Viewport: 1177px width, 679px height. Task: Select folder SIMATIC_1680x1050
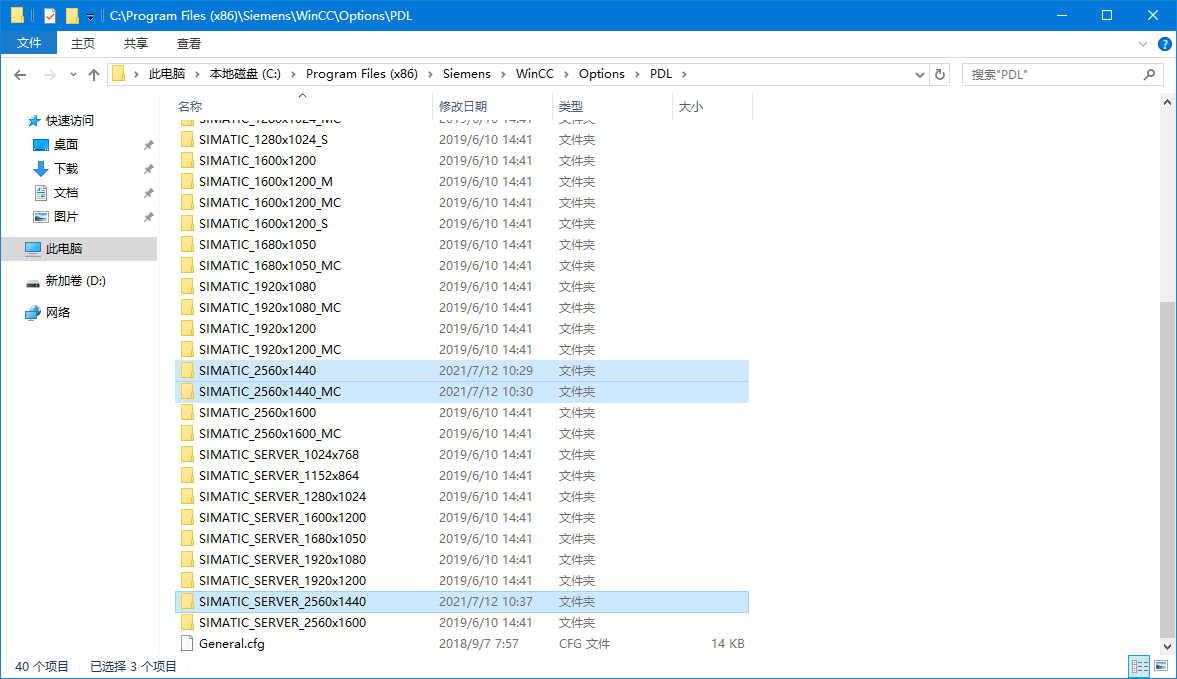(462, 245)
